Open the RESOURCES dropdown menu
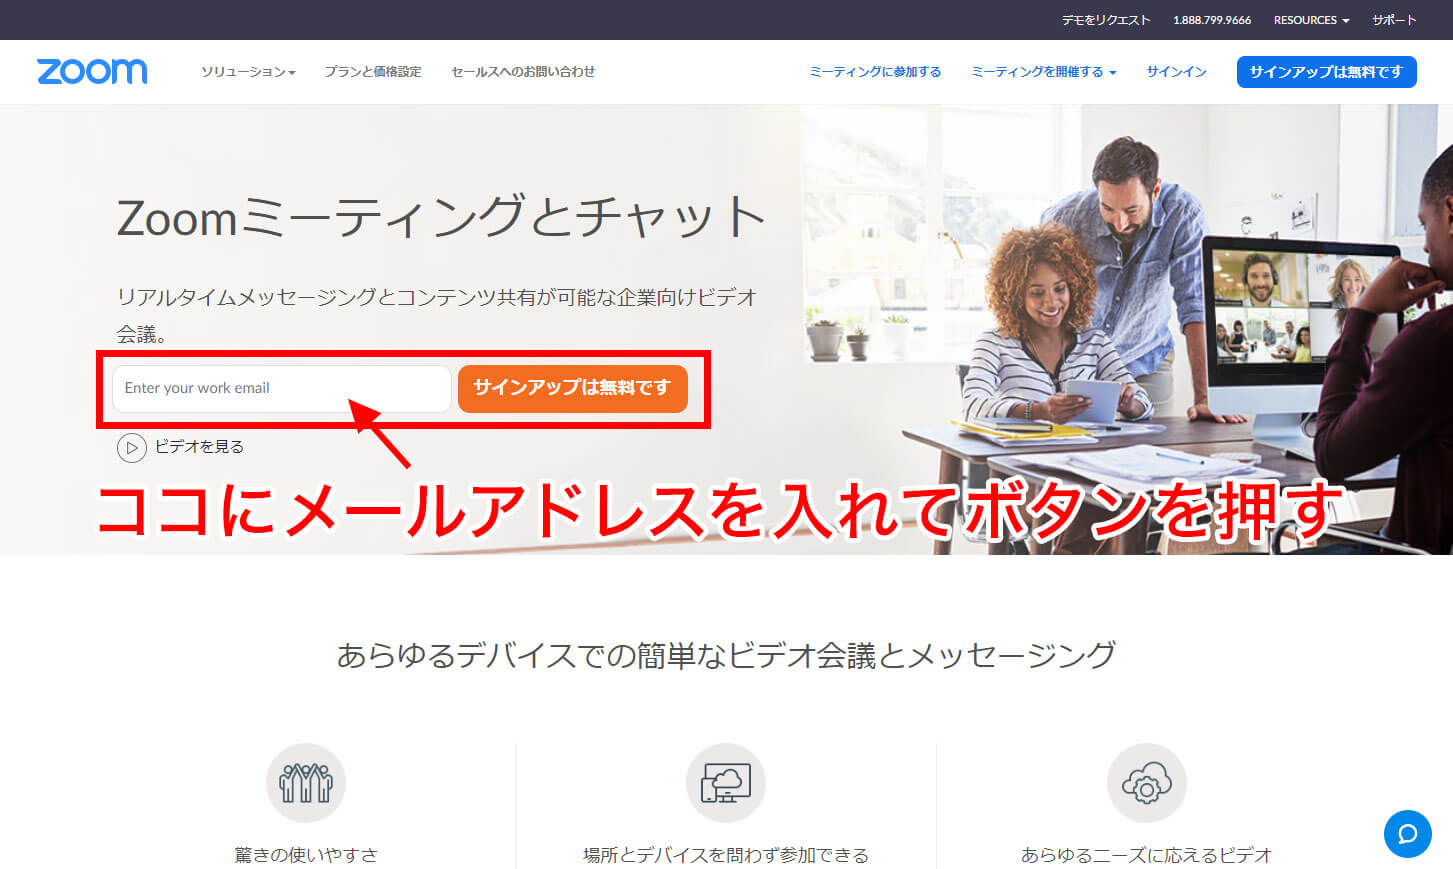This screenshot has width=1453, height=869. pos(1311,20)
